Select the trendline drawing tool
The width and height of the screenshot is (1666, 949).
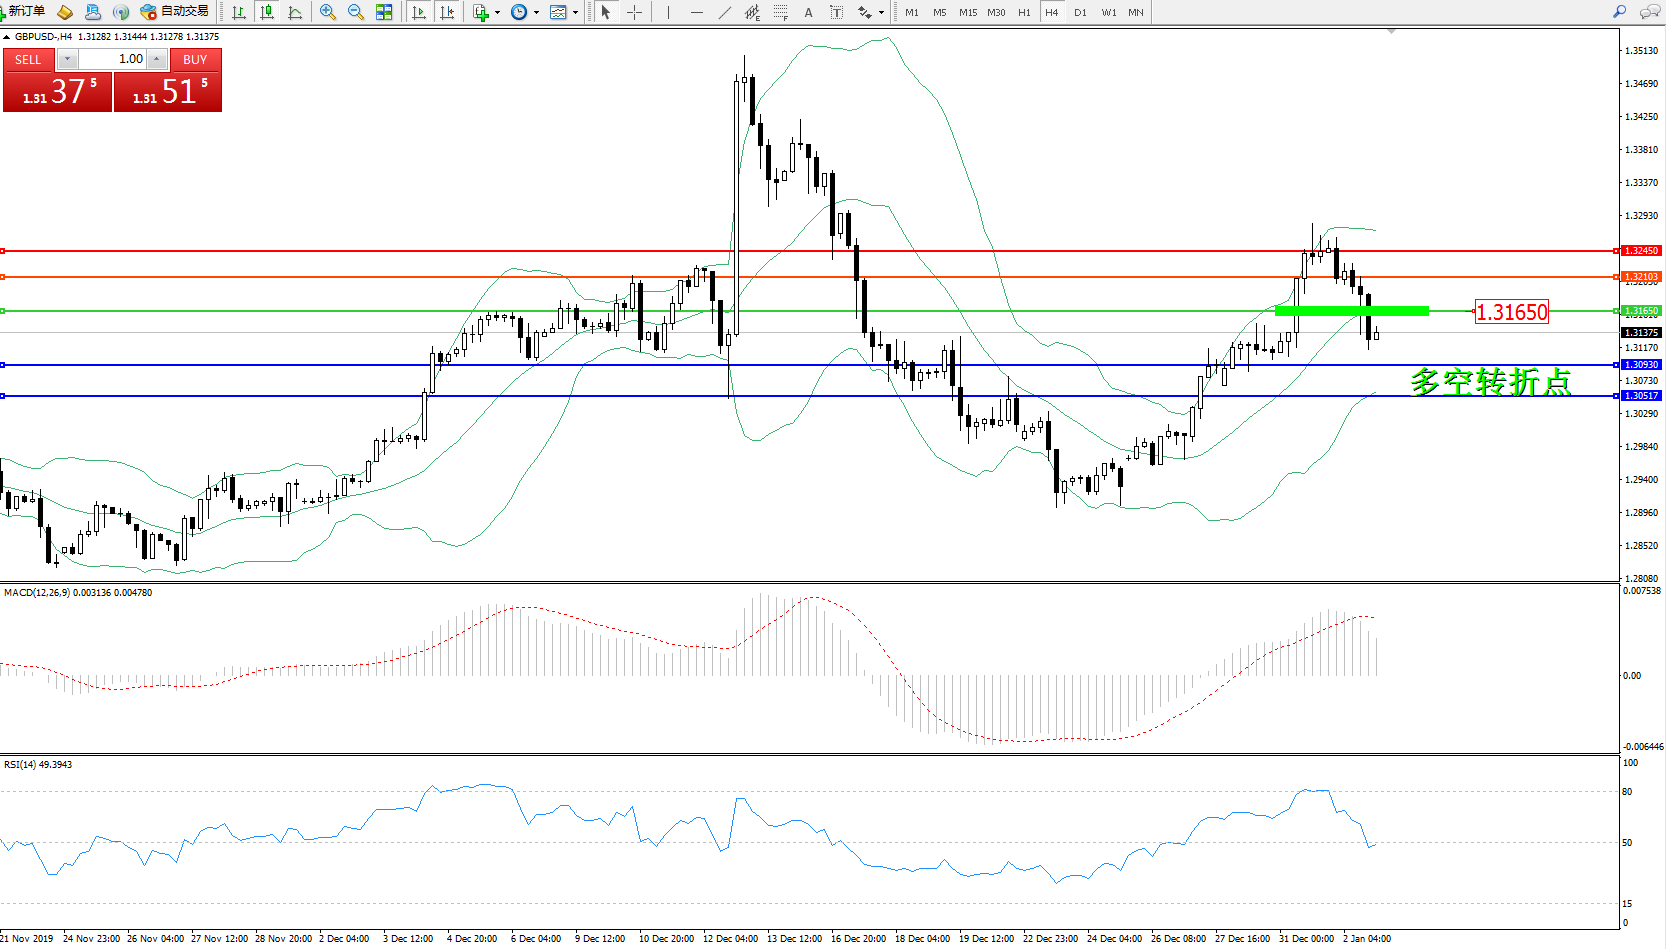pos(725,12)
